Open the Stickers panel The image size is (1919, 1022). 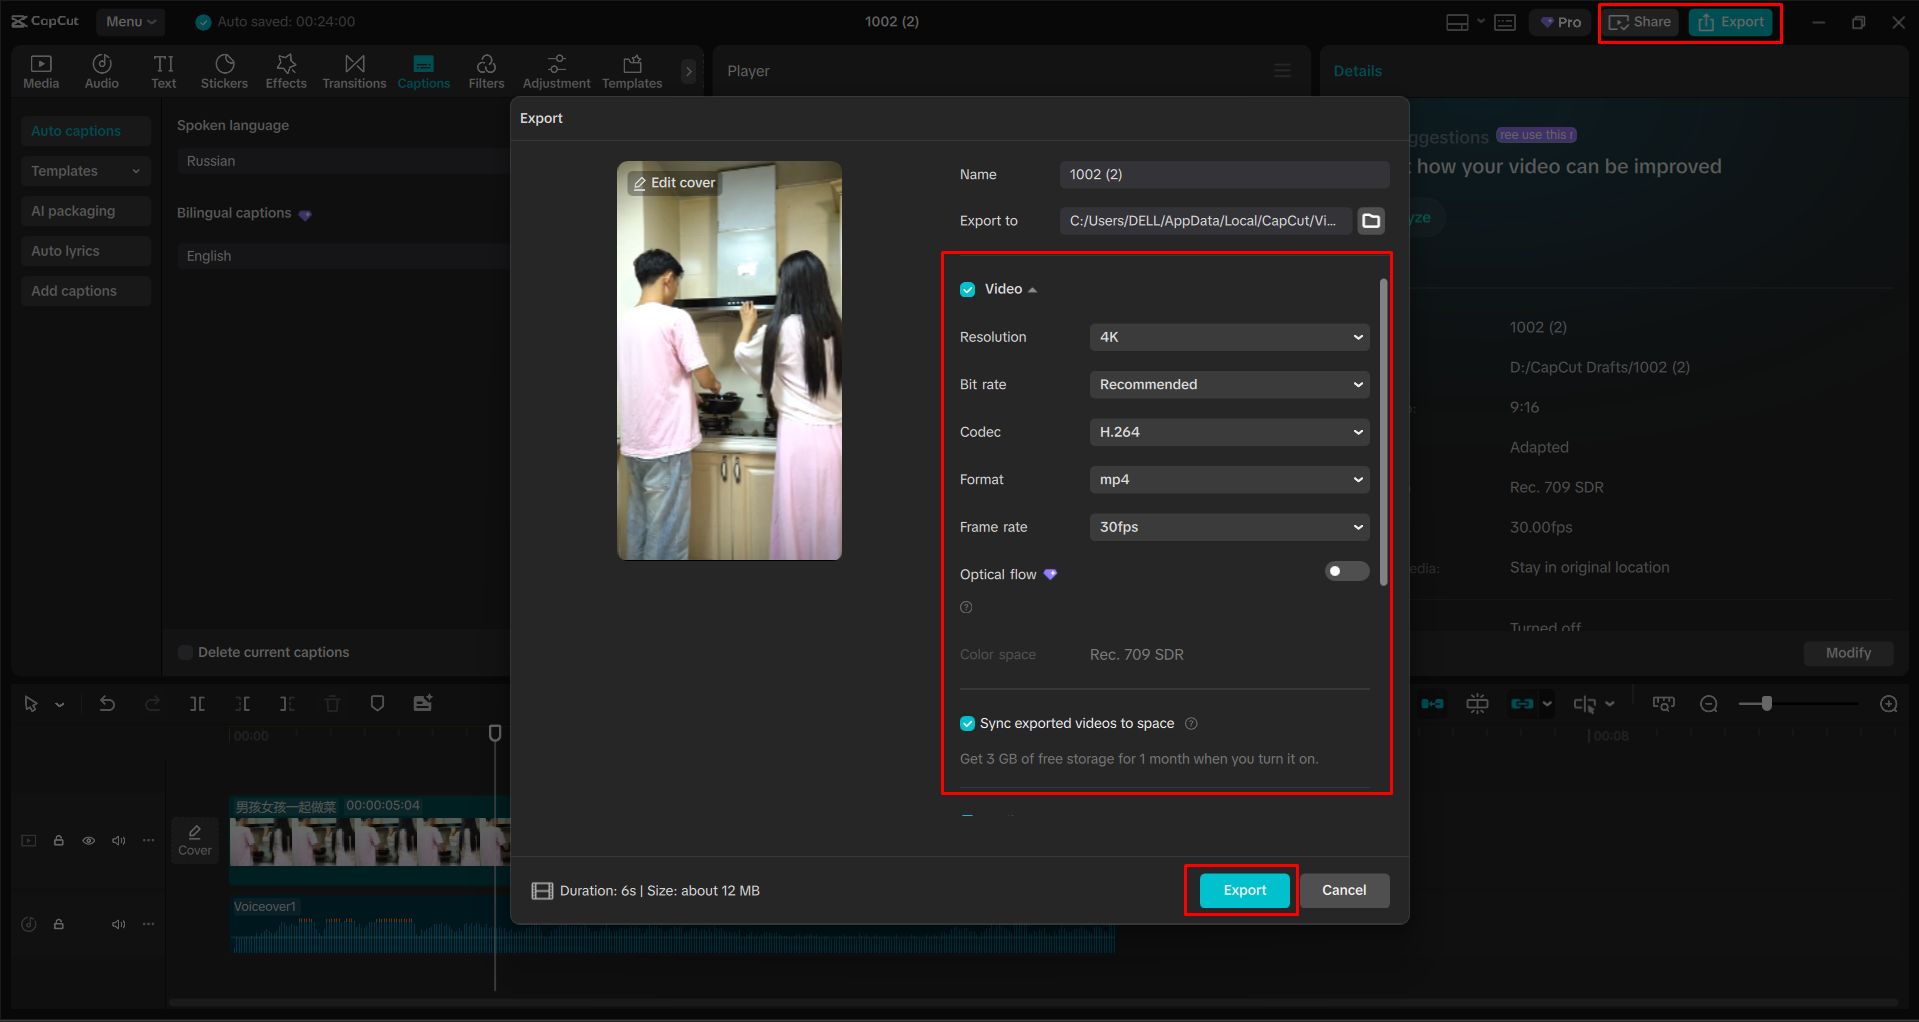point(224,70)
